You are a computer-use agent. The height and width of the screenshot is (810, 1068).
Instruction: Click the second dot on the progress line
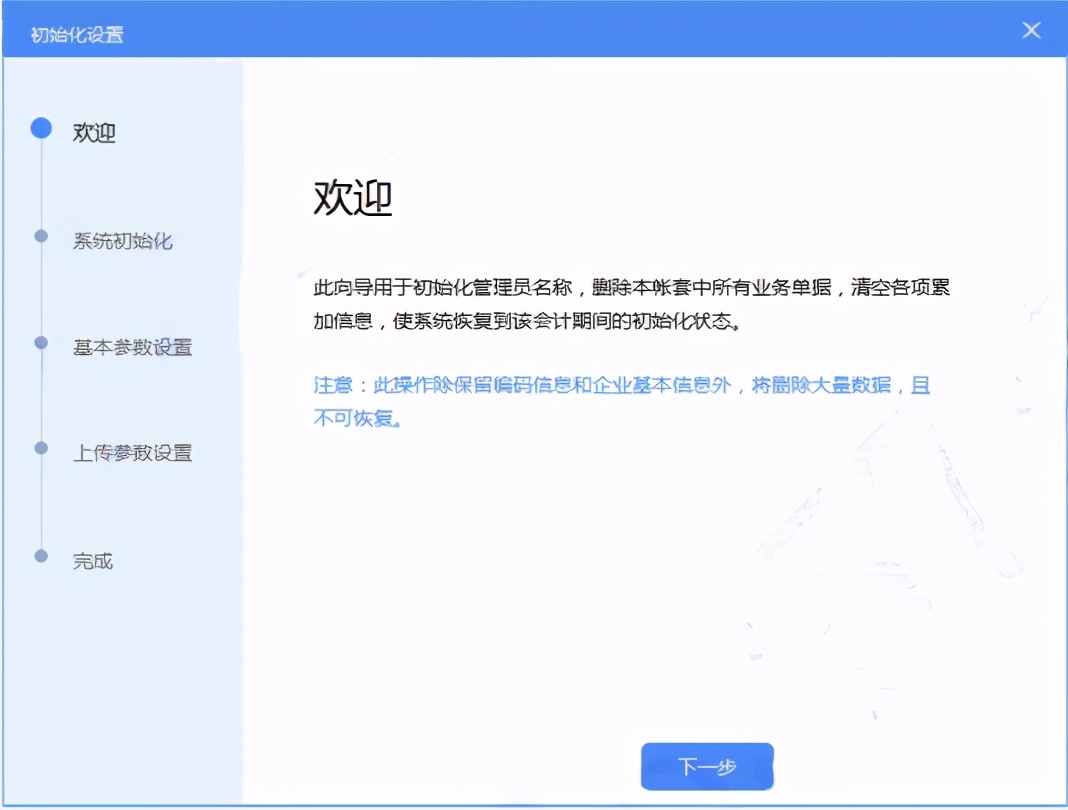coord(41,237)
